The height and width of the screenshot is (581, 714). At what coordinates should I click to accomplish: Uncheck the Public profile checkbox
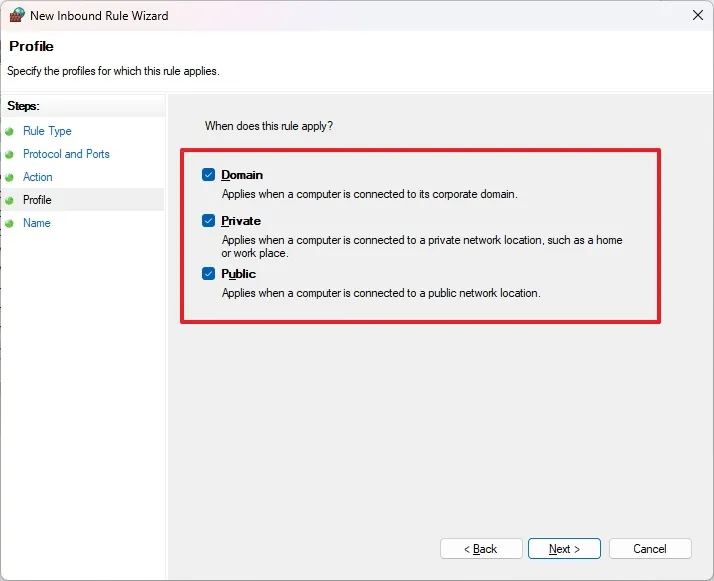coord(209,274)
